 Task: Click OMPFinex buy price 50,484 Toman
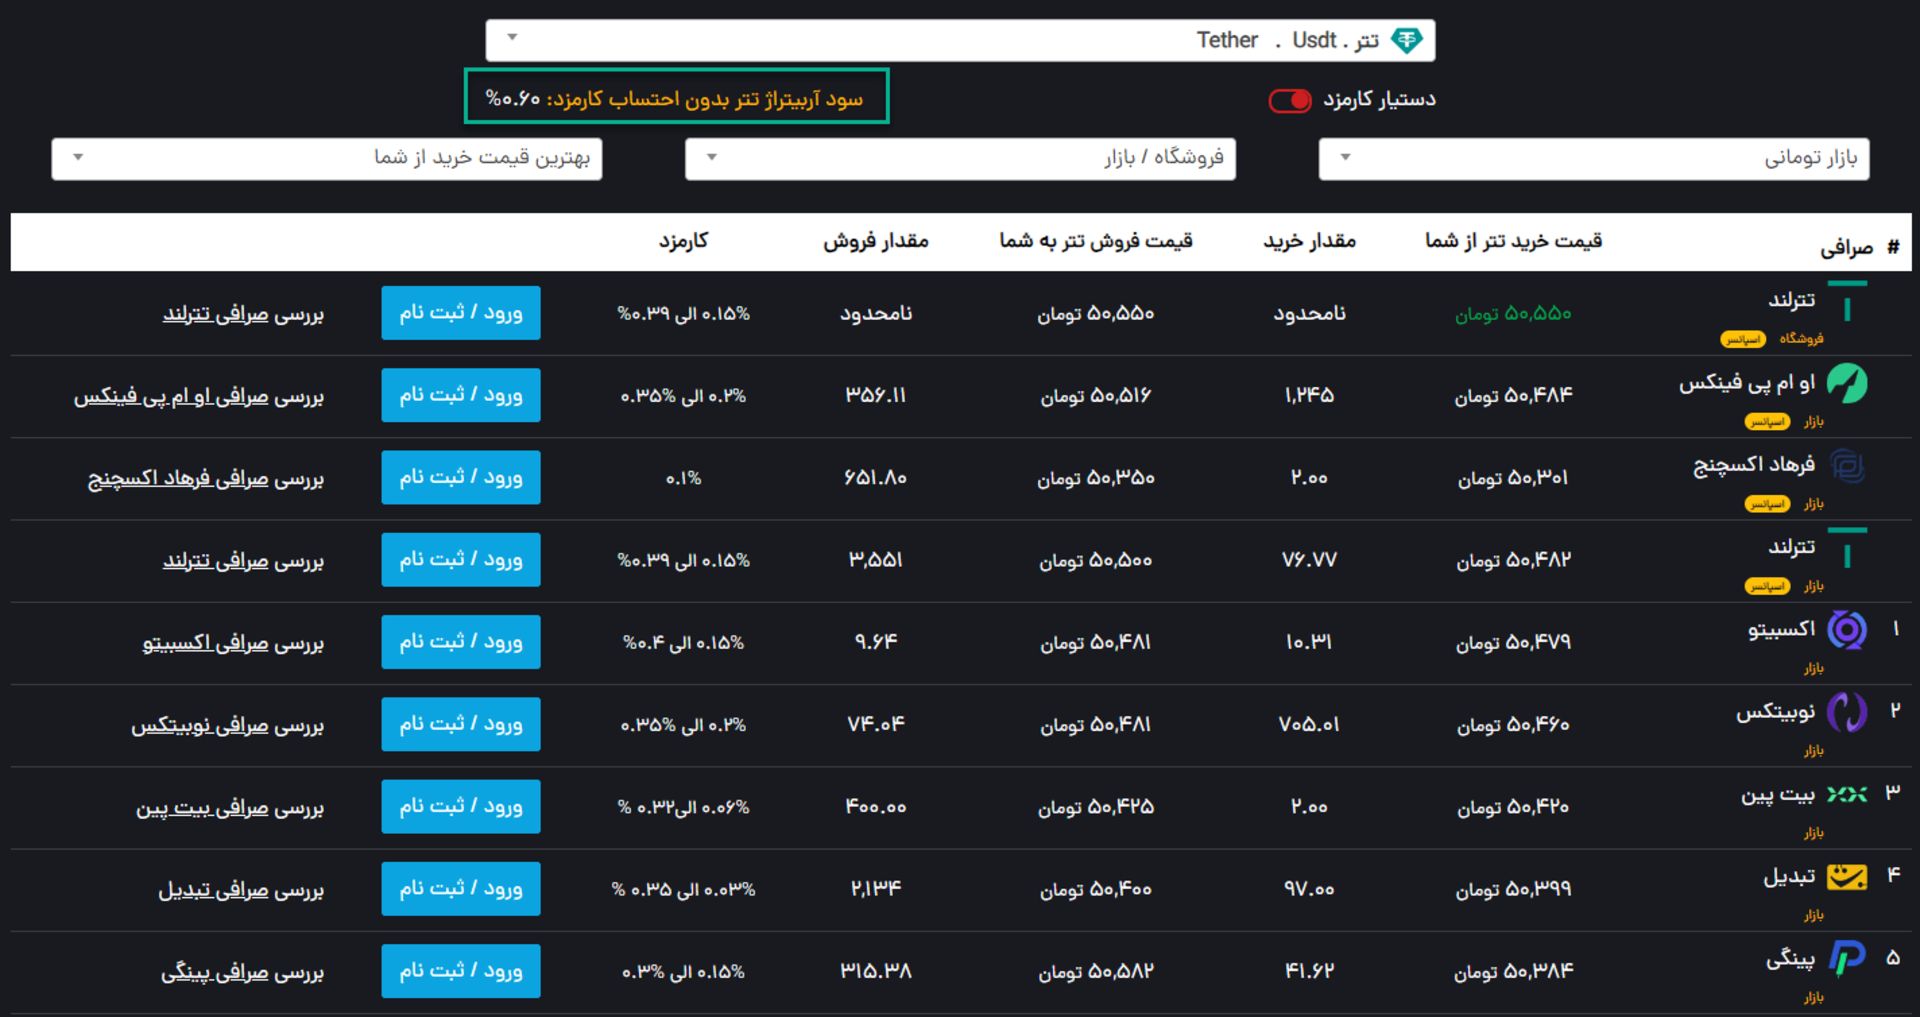pyautogui.click(x=1513, y=396)
